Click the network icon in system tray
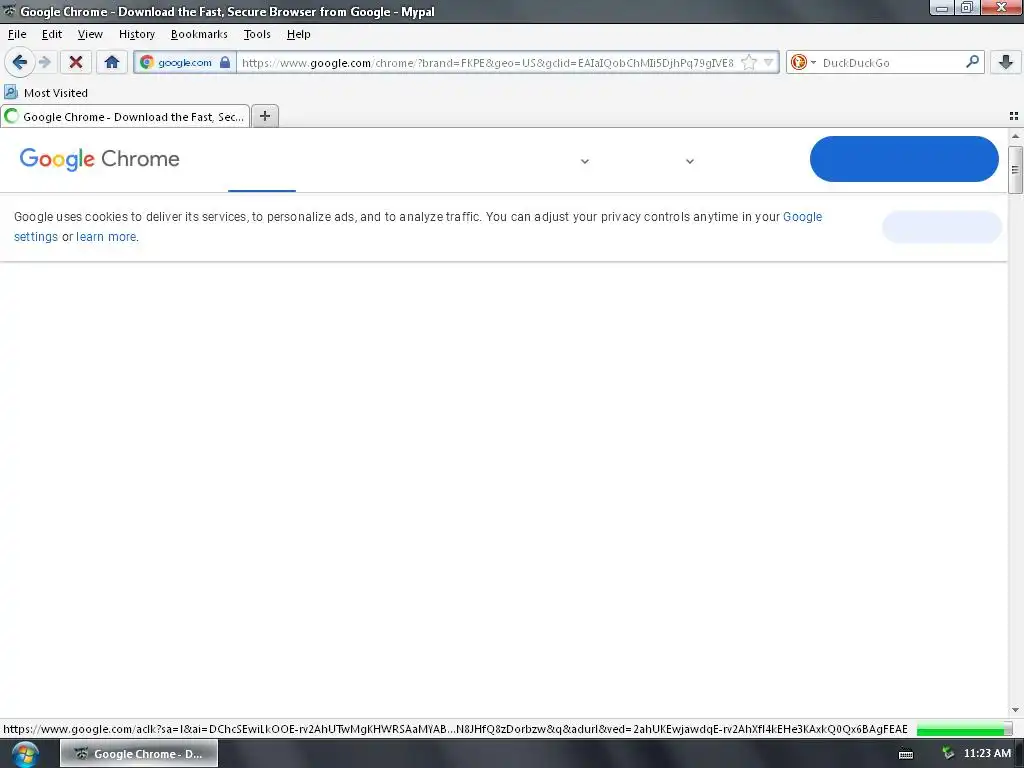The width and height of the screenshot is (1024, 768). 948,754
